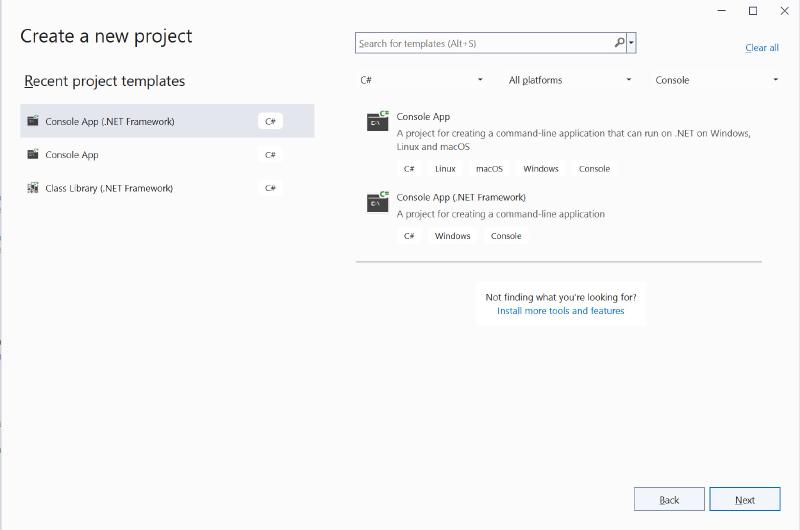The width and height of the screenshot is (800, 530).
Task: Click the recent Console App icon
Action: pos(33,154)
